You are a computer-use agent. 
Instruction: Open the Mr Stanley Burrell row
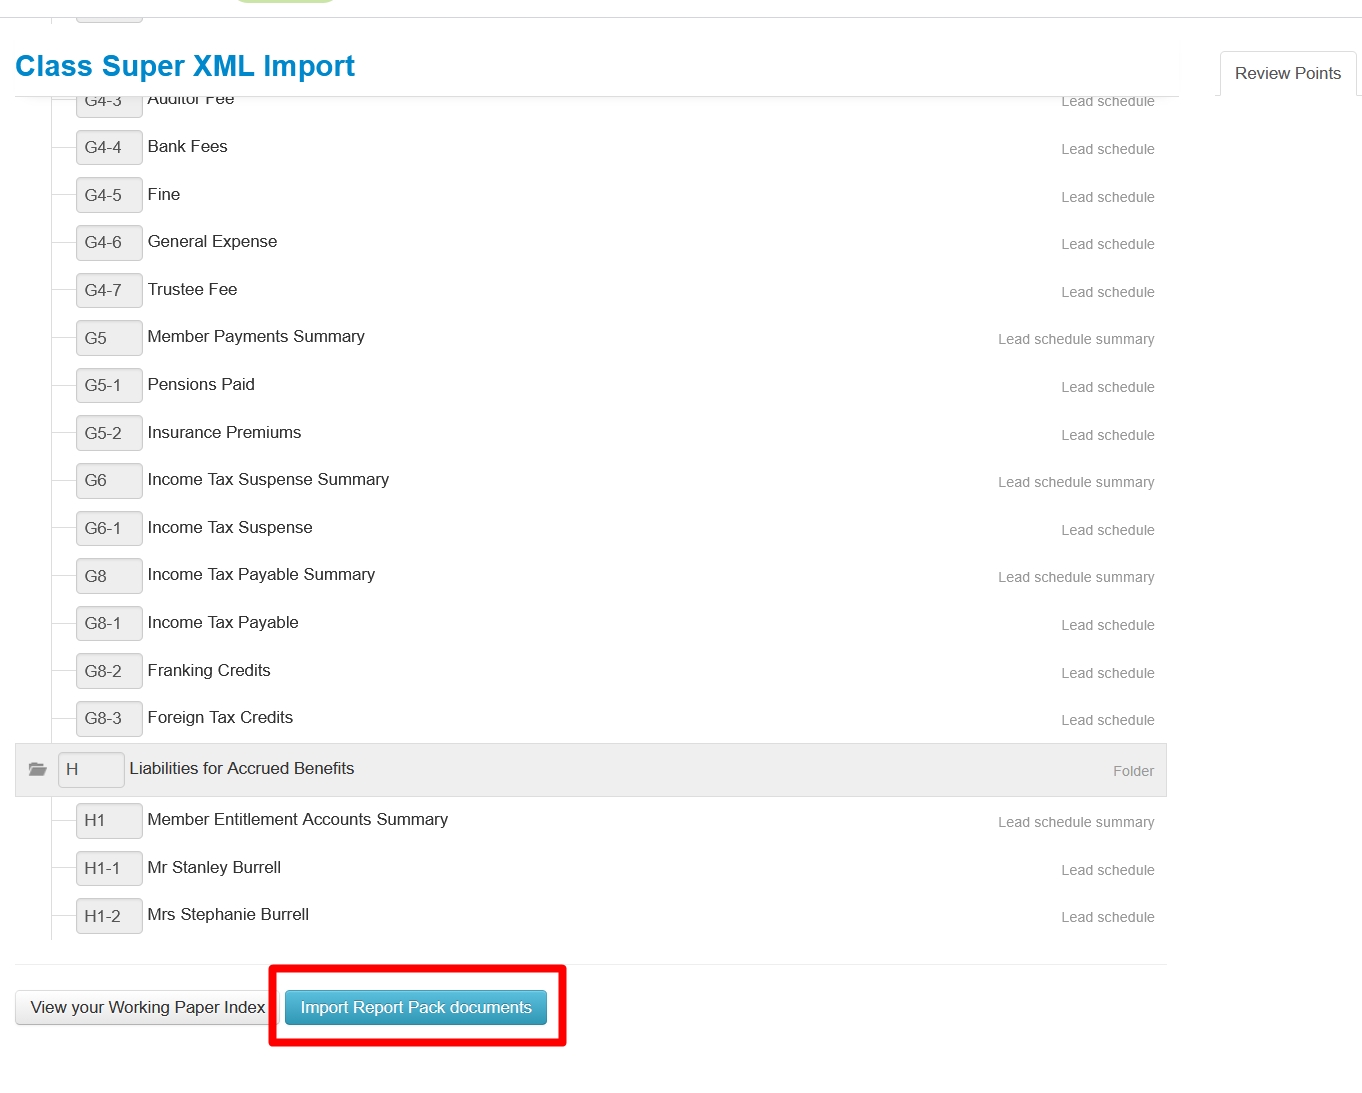tap(214, 868)
